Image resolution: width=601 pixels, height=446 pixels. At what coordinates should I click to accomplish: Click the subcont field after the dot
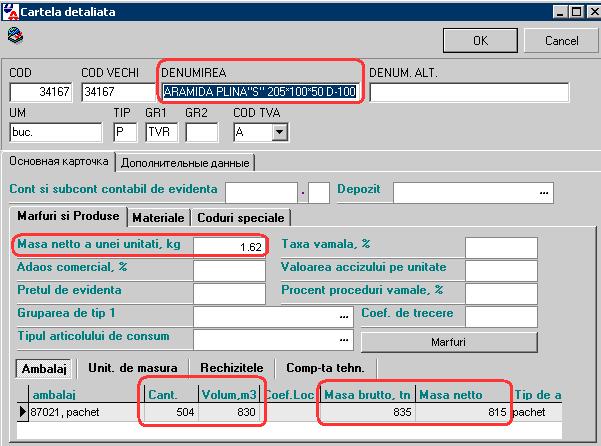(319, 193)
